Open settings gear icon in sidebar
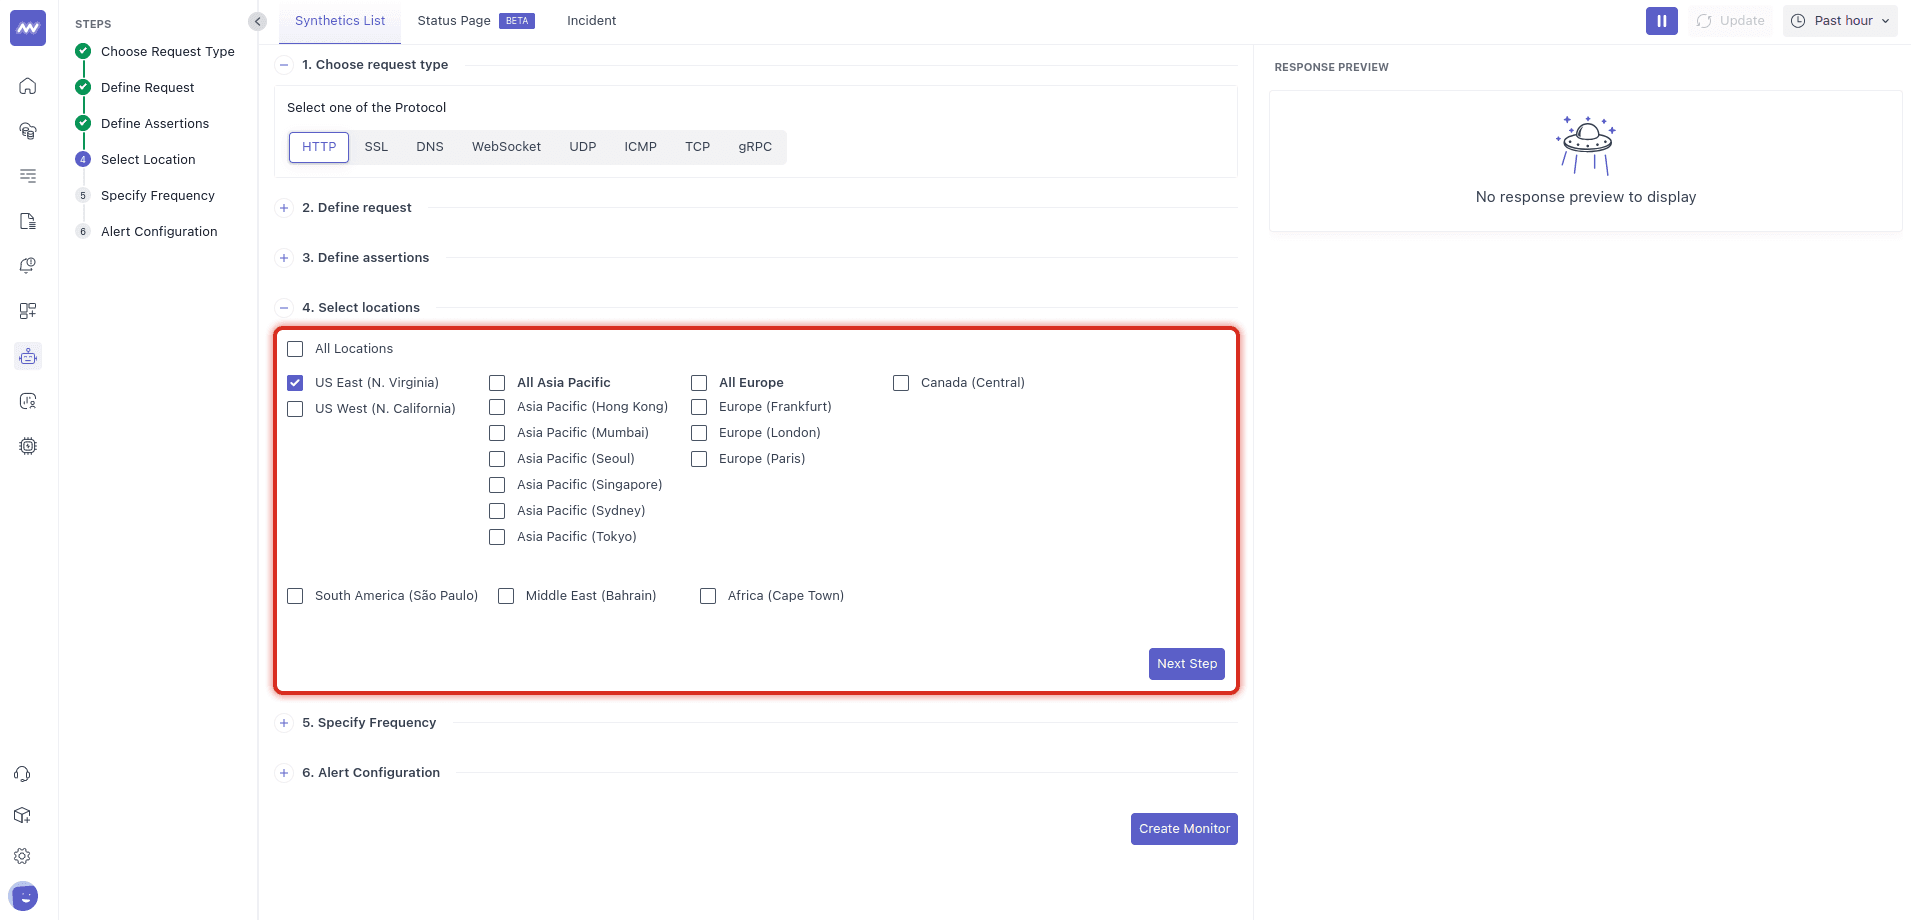 (x=22, y=856)
